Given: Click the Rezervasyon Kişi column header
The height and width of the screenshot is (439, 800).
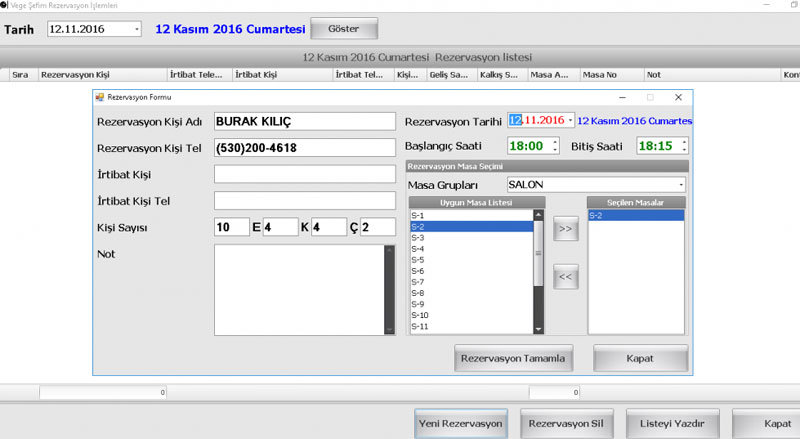Looking at the screenshot, I should tap(103, 75).
